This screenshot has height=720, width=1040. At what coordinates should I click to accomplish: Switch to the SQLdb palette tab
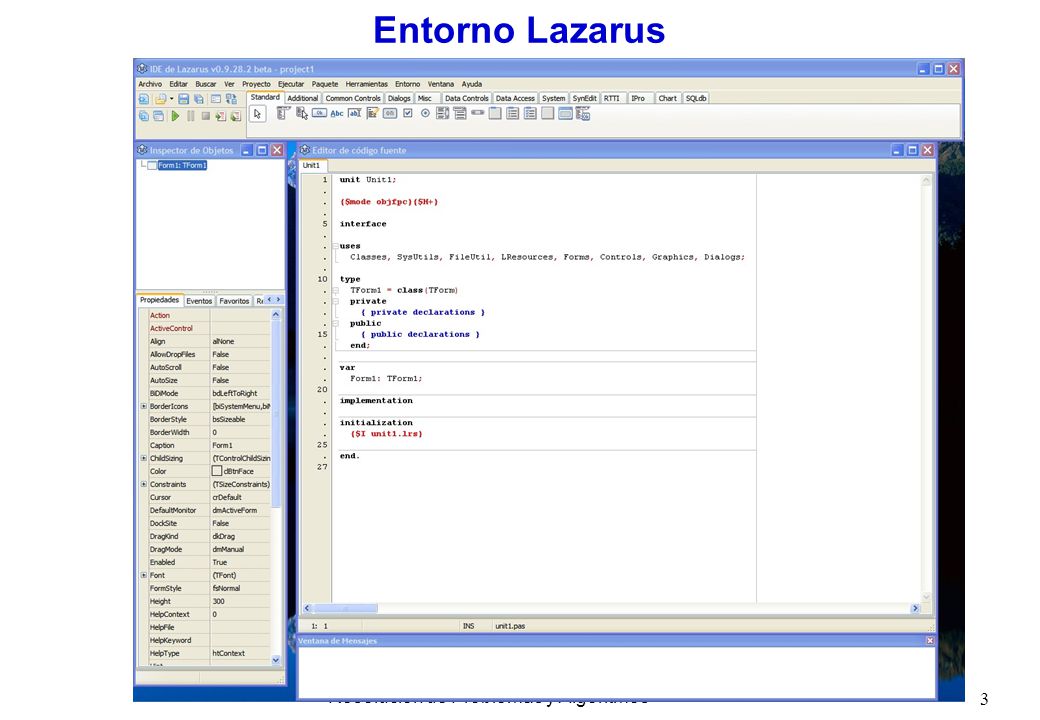click(696, 98)
